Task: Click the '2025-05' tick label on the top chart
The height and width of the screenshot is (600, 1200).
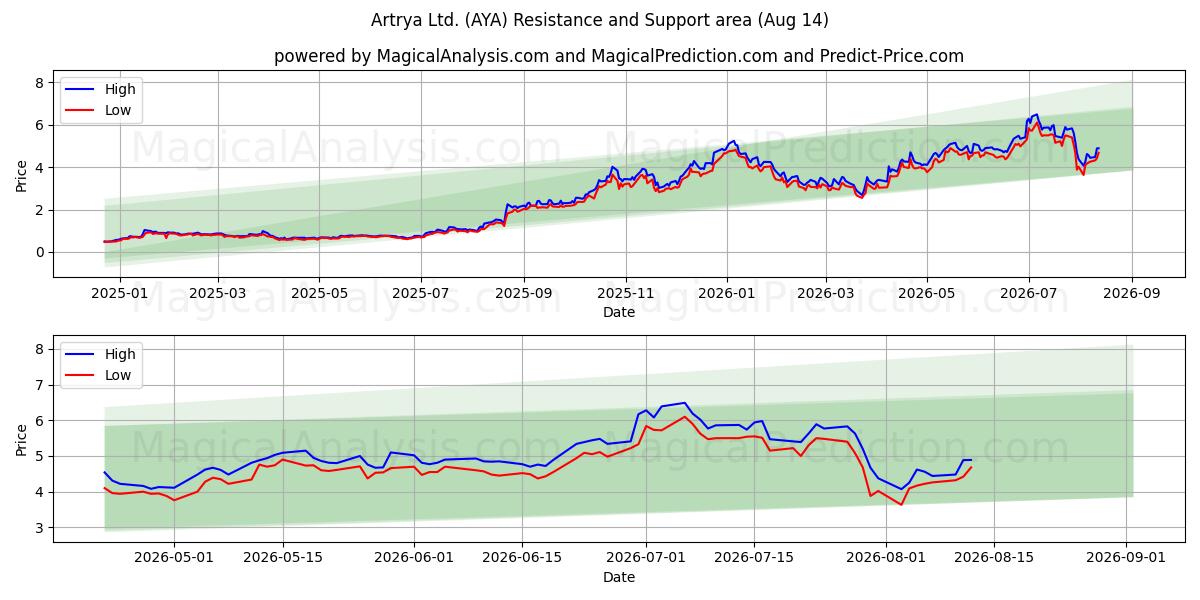Action: (x=319, y=295)
